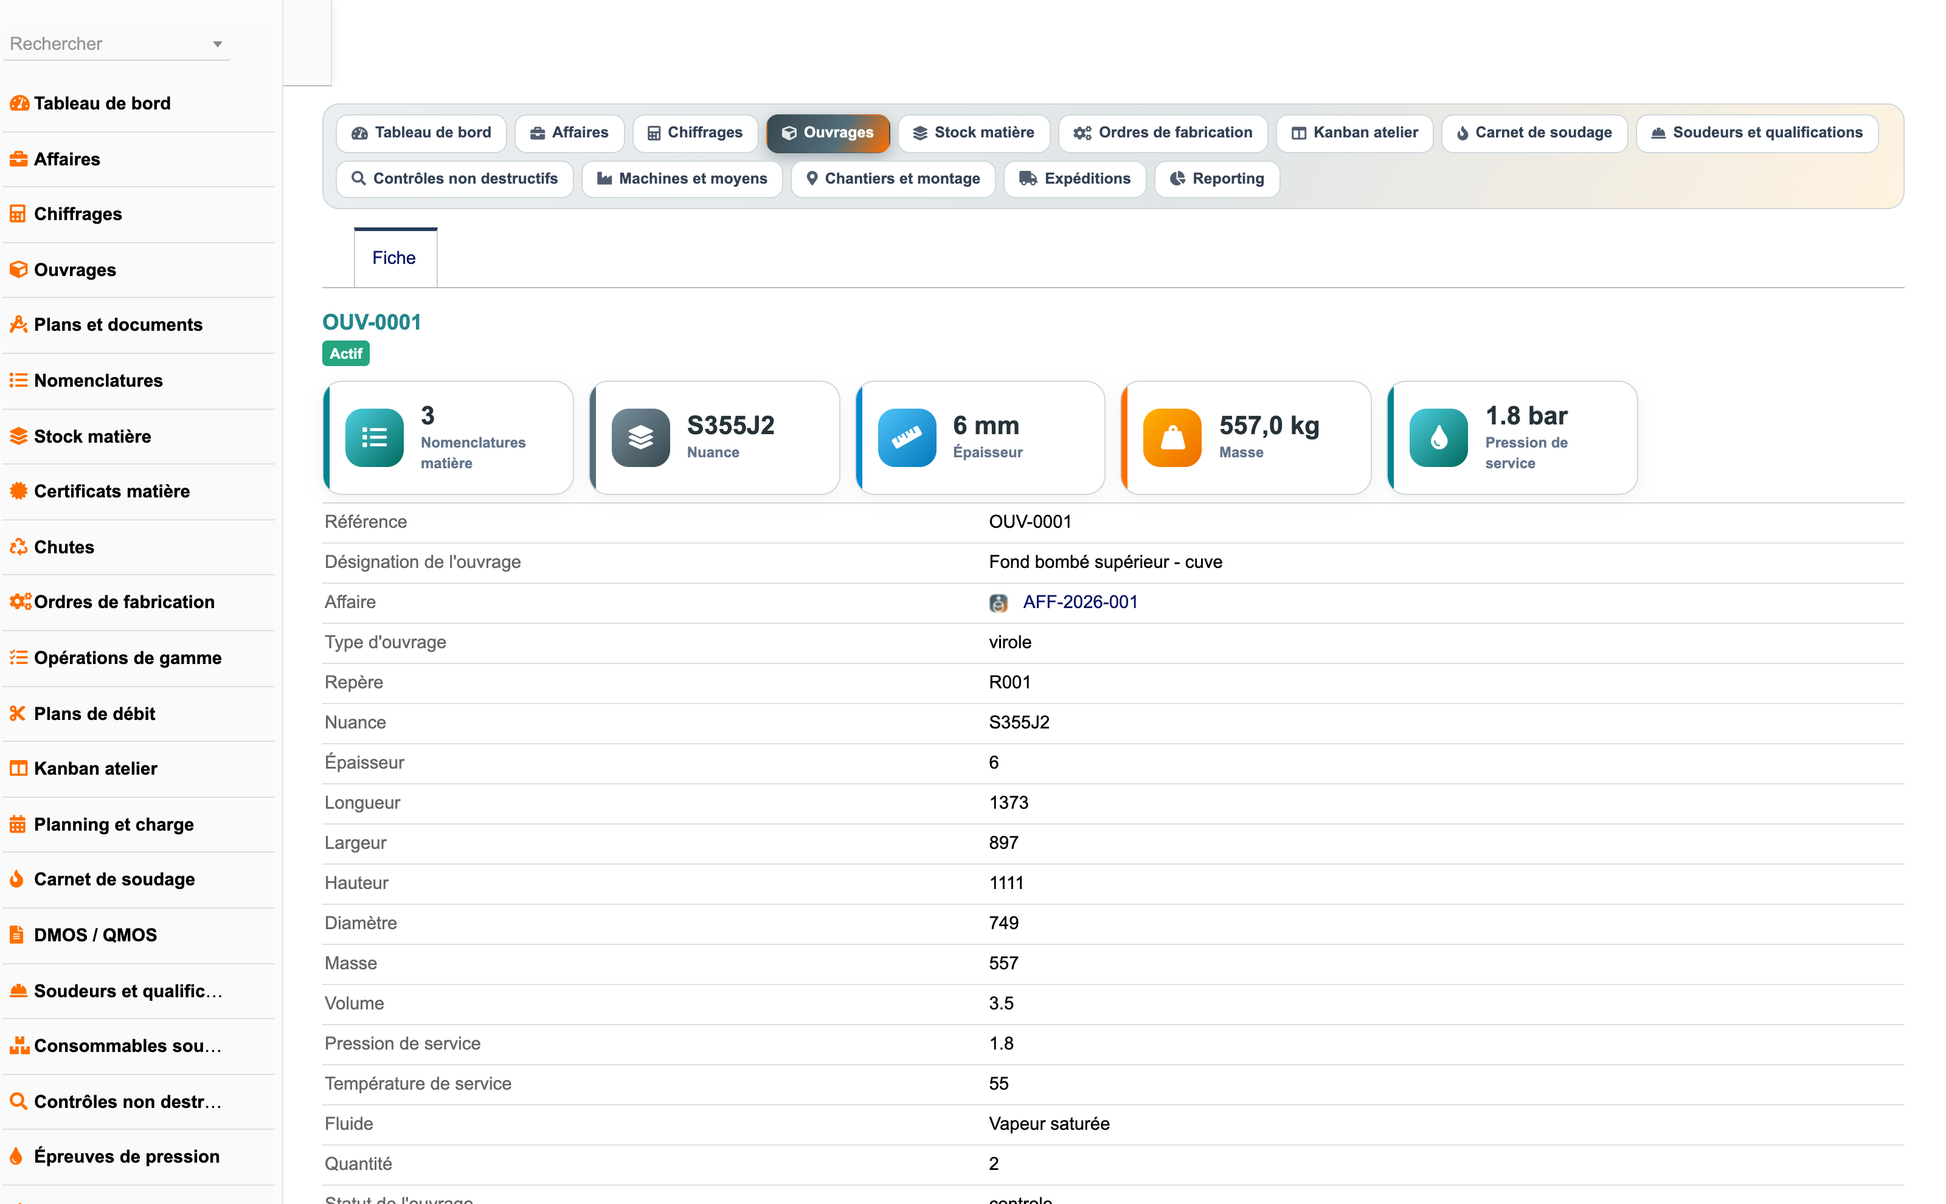
Task: Click the Chiffrages calculator icon in sidebar
Action: coord(18,214)
